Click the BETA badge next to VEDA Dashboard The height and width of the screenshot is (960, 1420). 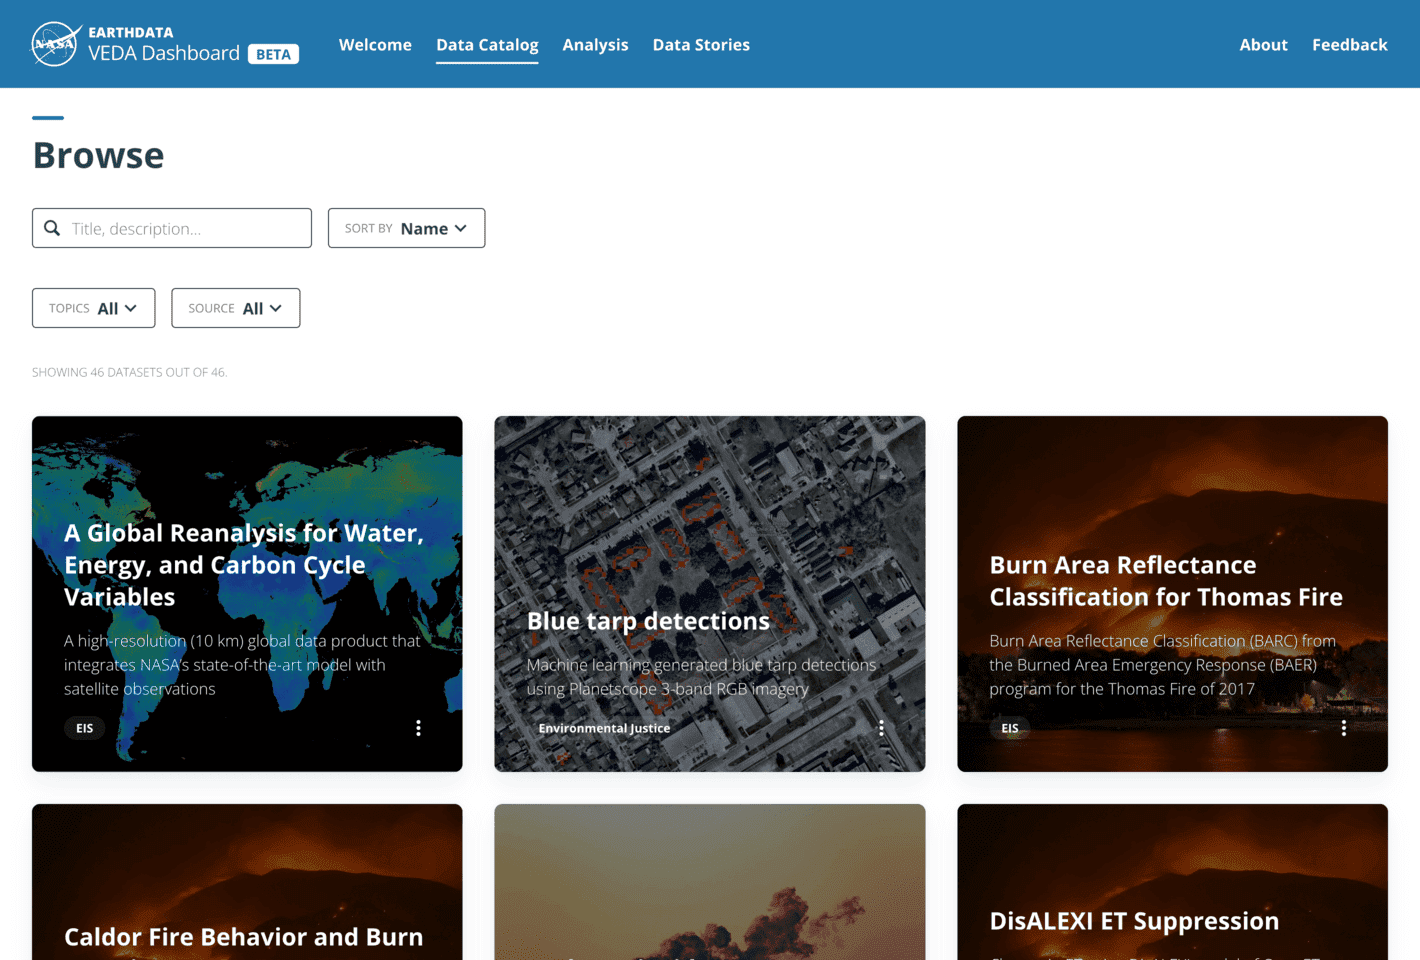coord(273,54)
